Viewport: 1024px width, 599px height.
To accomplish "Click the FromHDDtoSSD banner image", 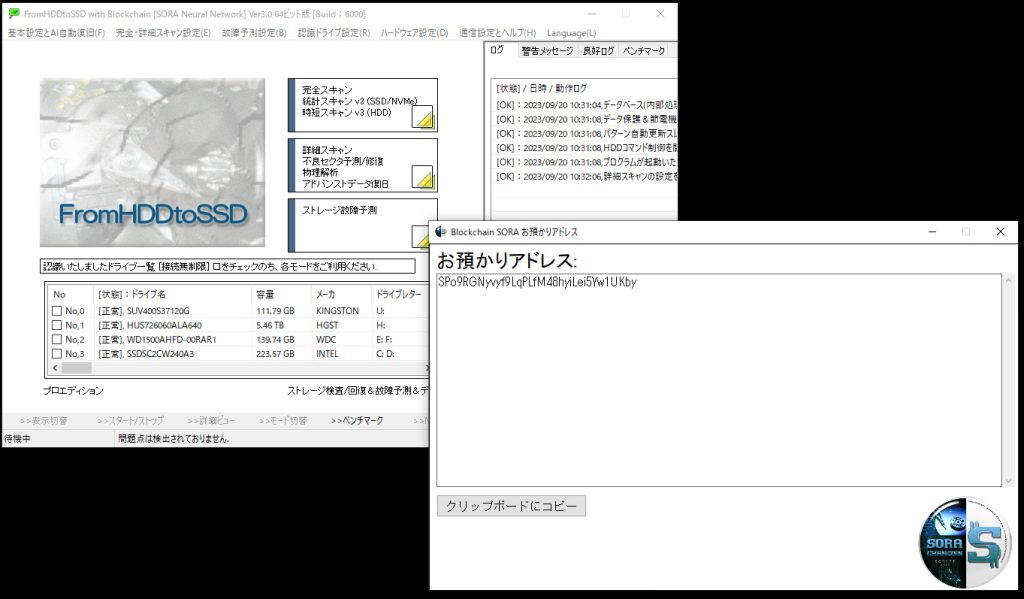I will [153, 163].
